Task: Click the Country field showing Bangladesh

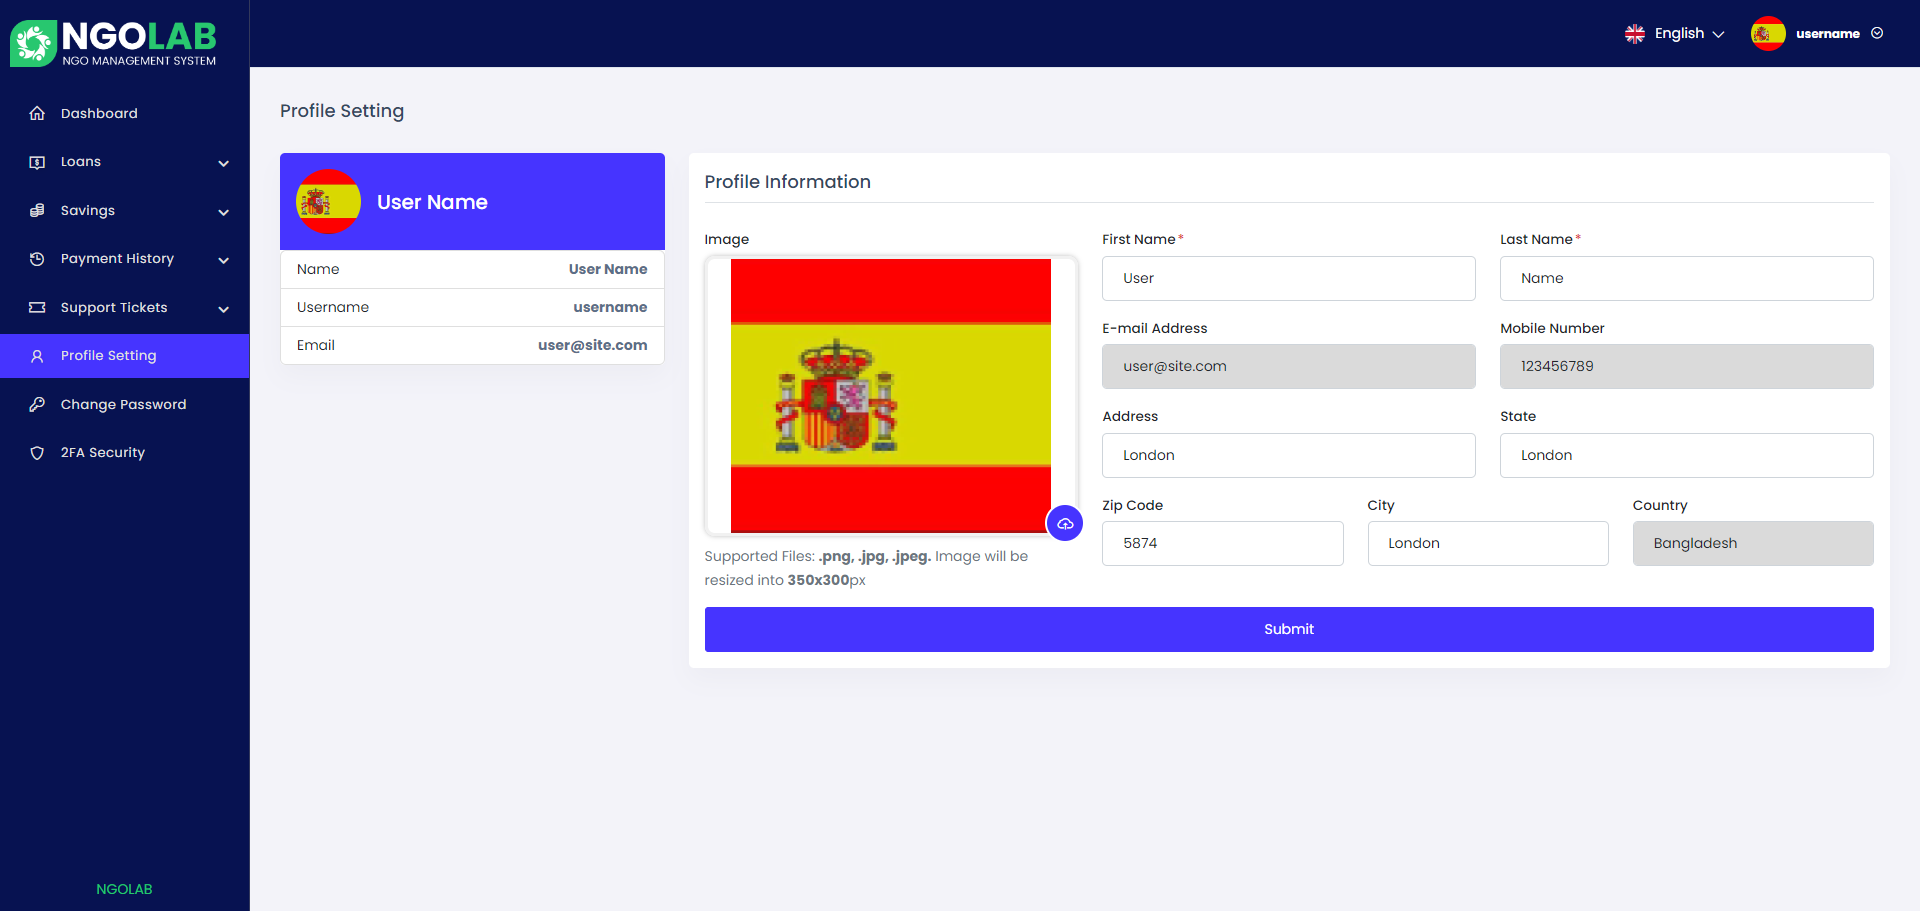Action: pos(1753,543)
